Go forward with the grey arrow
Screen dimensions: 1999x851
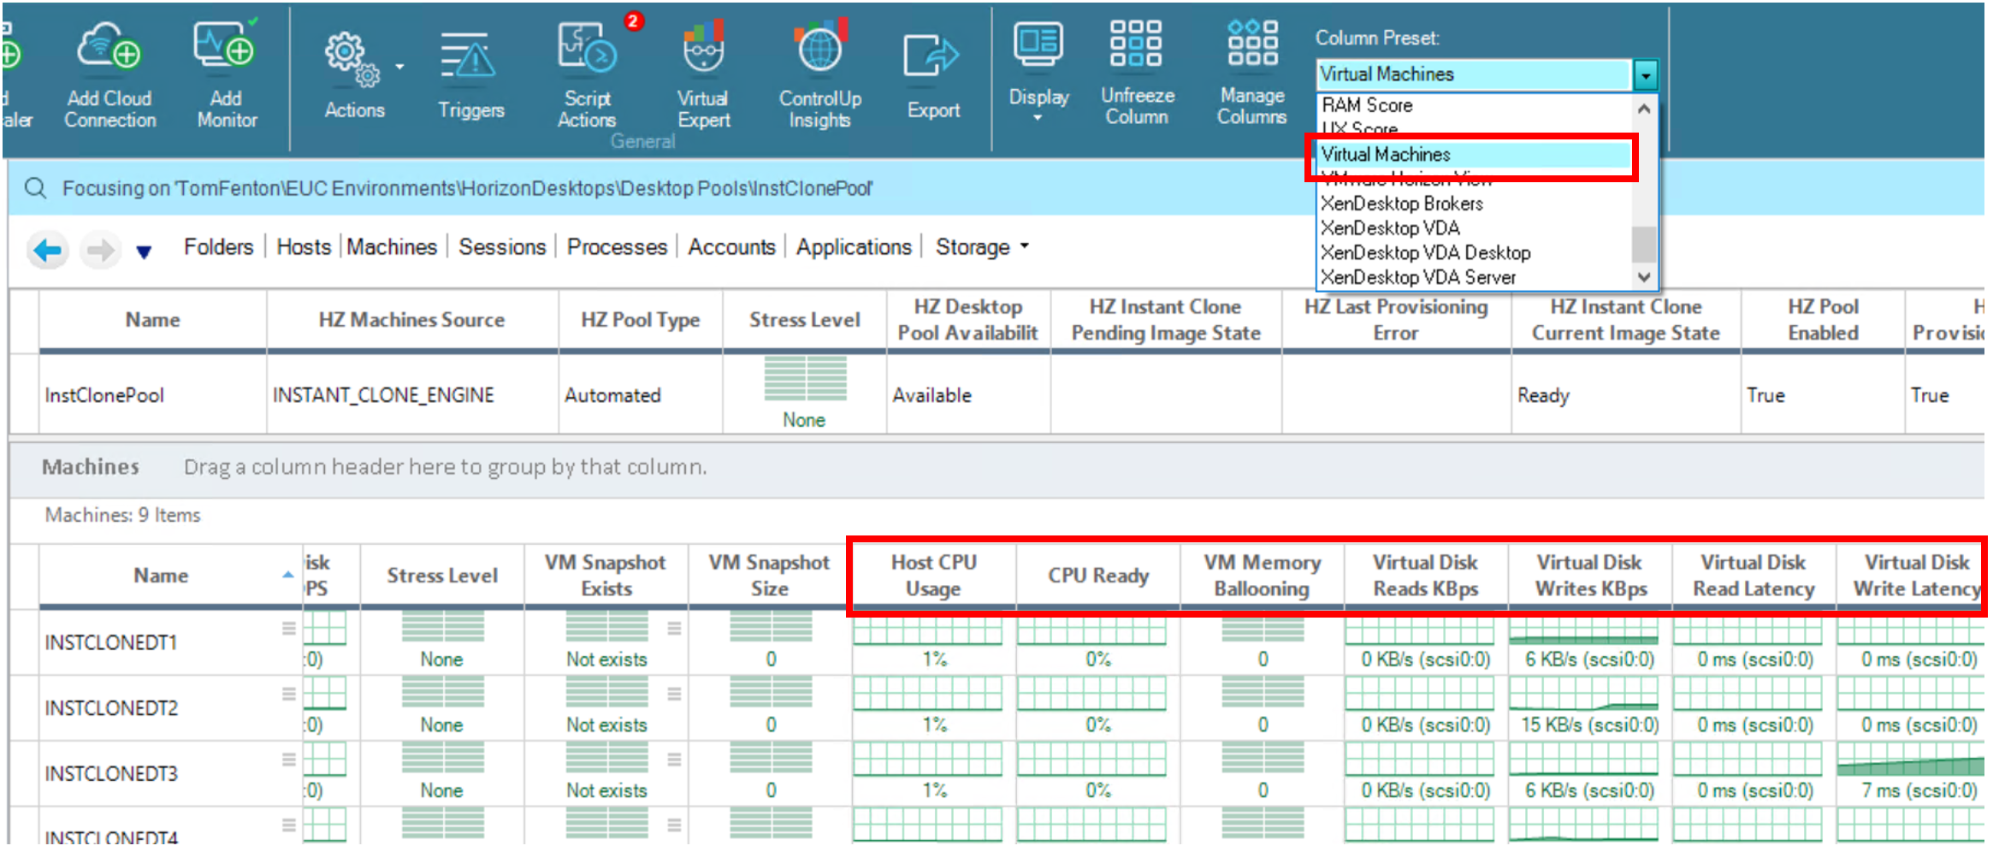coord(99,250)
